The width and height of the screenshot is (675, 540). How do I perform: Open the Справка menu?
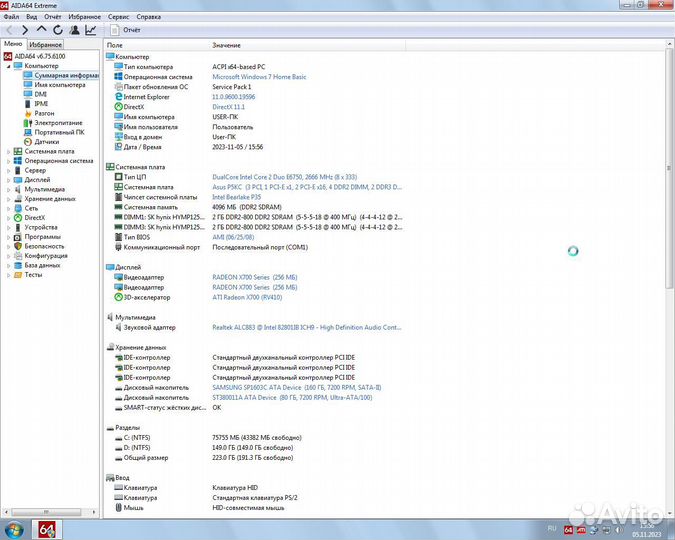point(149,17)
